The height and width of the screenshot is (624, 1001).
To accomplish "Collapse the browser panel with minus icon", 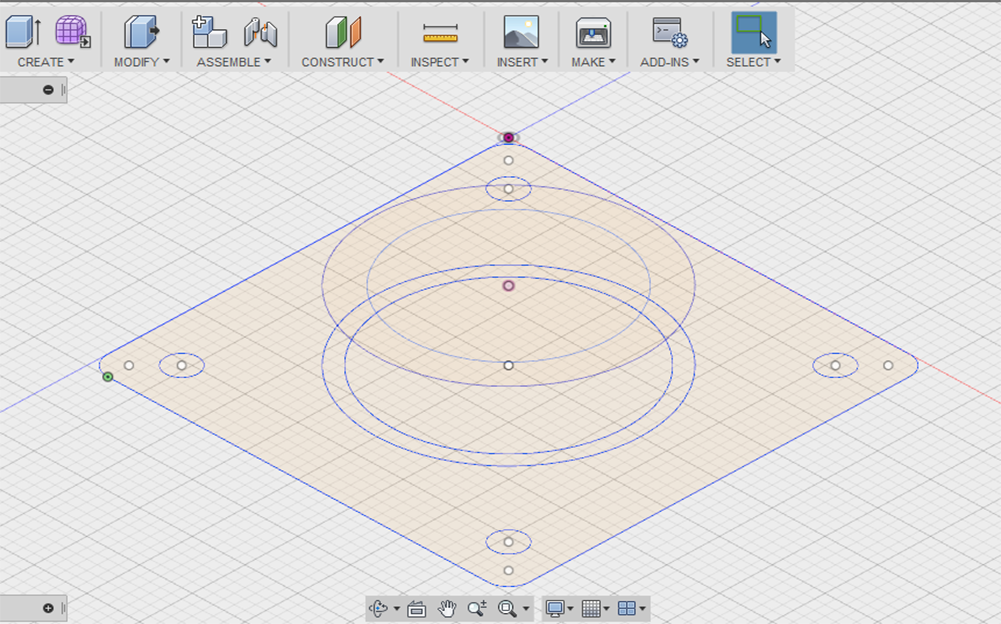I will coord(48,90).
